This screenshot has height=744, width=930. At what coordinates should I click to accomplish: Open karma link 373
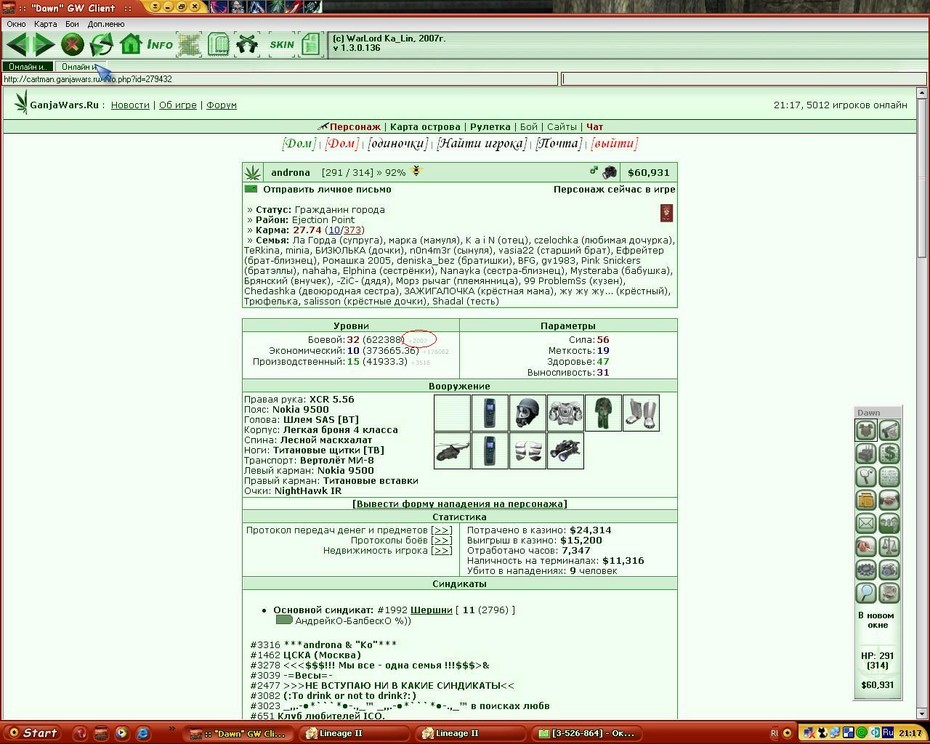352,230
